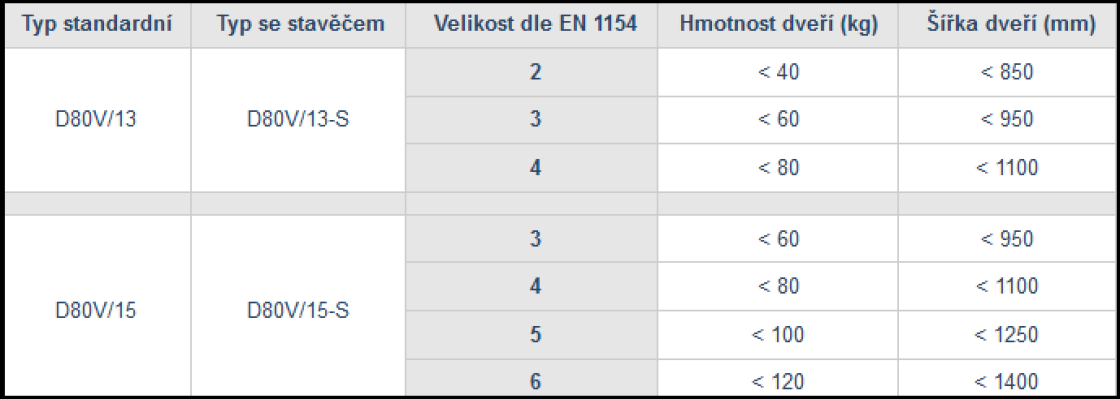Click the 'Typ se stavěčem' column header

click(299, 24)
